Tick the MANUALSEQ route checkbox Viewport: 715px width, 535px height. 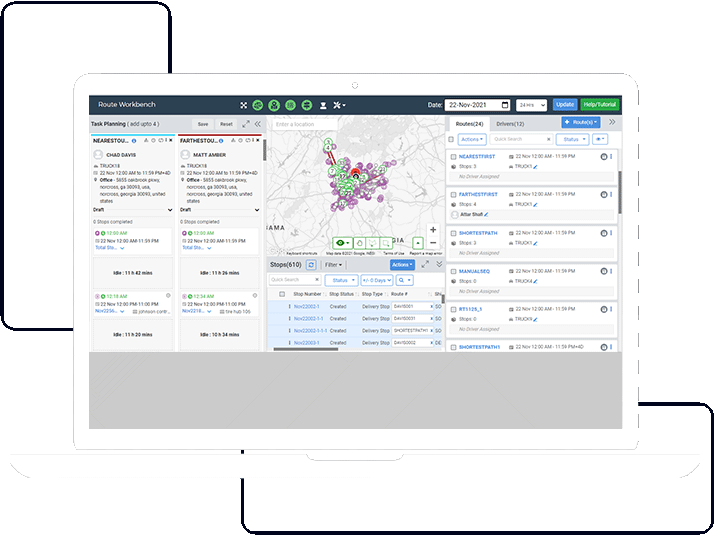[451, 269]
